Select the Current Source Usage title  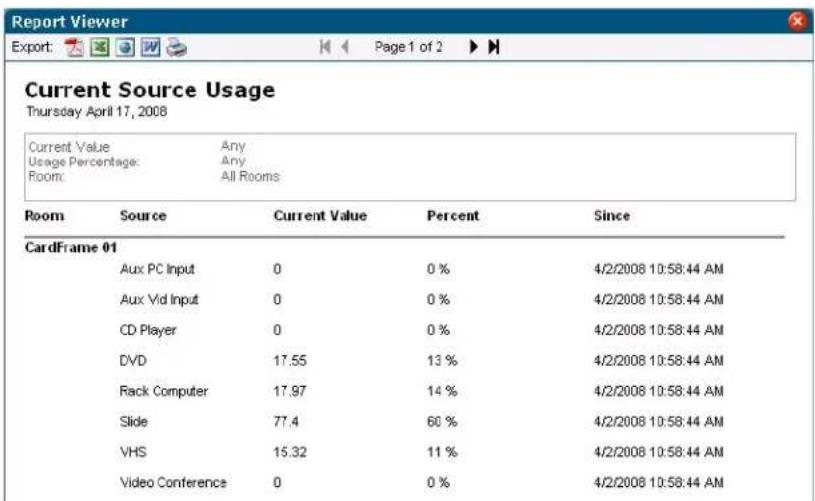pos(150,90)
